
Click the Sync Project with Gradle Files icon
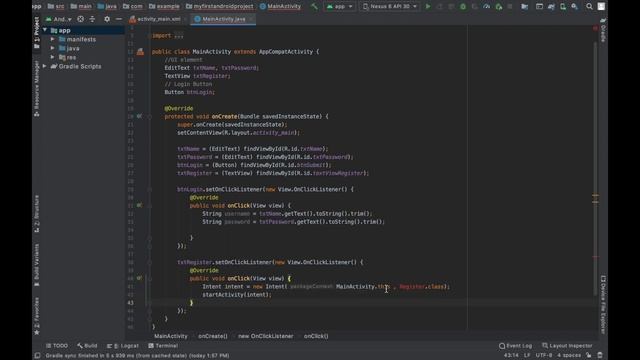click(551, 7)
